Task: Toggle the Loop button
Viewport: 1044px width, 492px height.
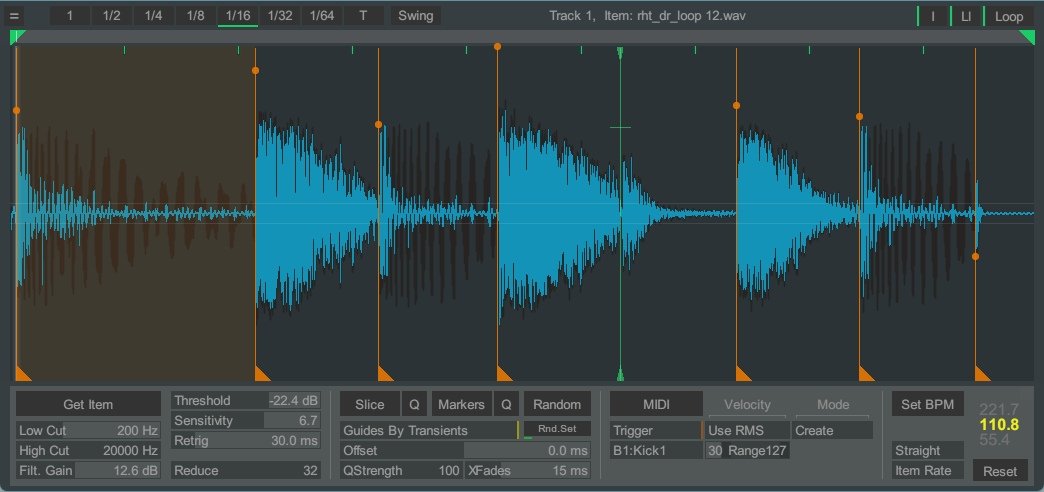Action: [x=1009, y=17]
